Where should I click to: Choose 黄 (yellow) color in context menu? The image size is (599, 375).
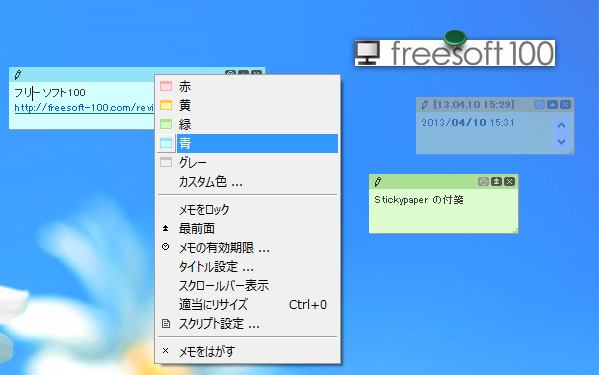[248, 105]
